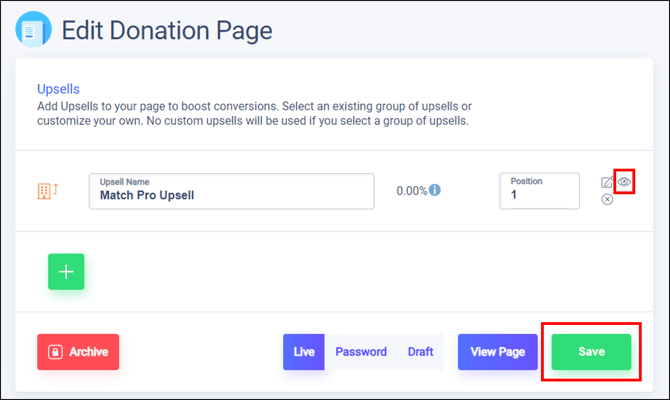Click the Upsells section heading
670x400 pixels.
click(58, 89)
